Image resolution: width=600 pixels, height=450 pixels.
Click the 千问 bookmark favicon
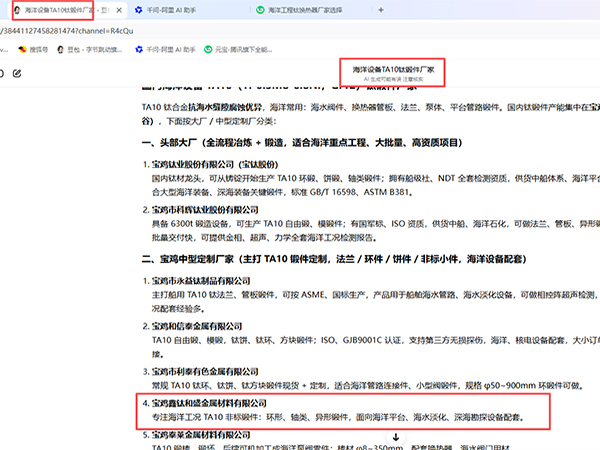tap(139, 49)
